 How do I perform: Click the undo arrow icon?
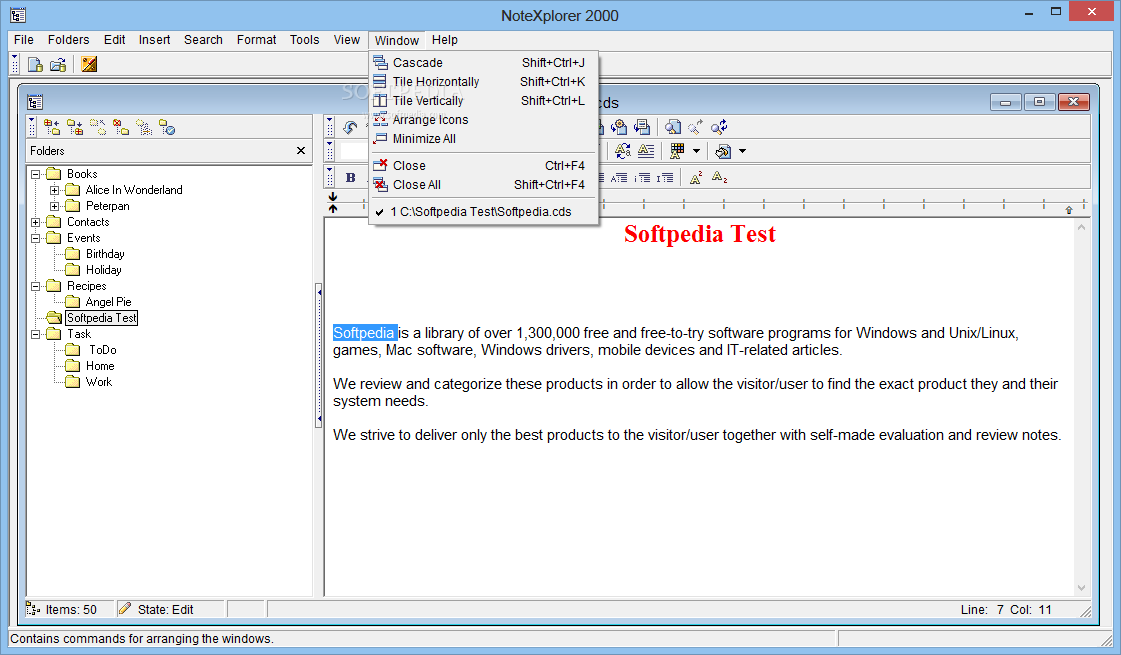[x=350, y=127]
